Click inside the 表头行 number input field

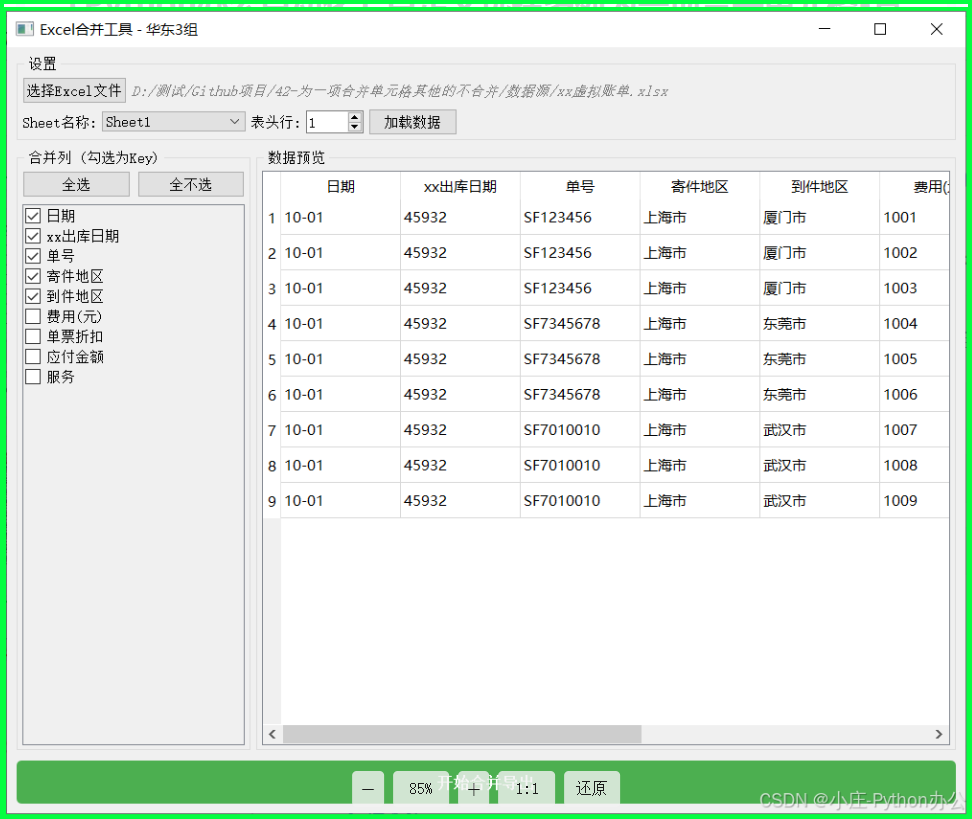tap(325, 122)
